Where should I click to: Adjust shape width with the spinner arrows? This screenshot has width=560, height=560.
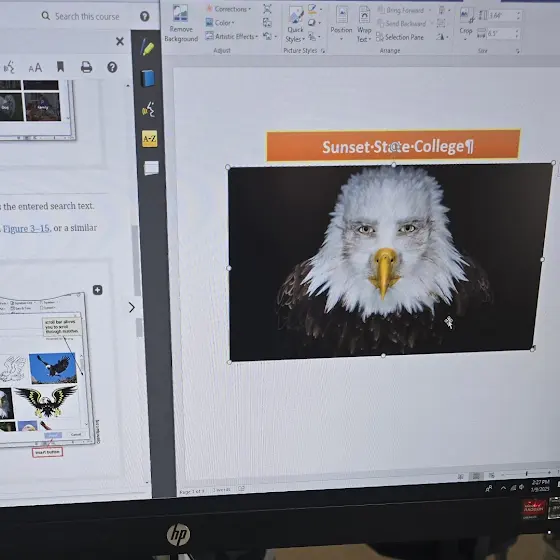click(x=517, y=34)
